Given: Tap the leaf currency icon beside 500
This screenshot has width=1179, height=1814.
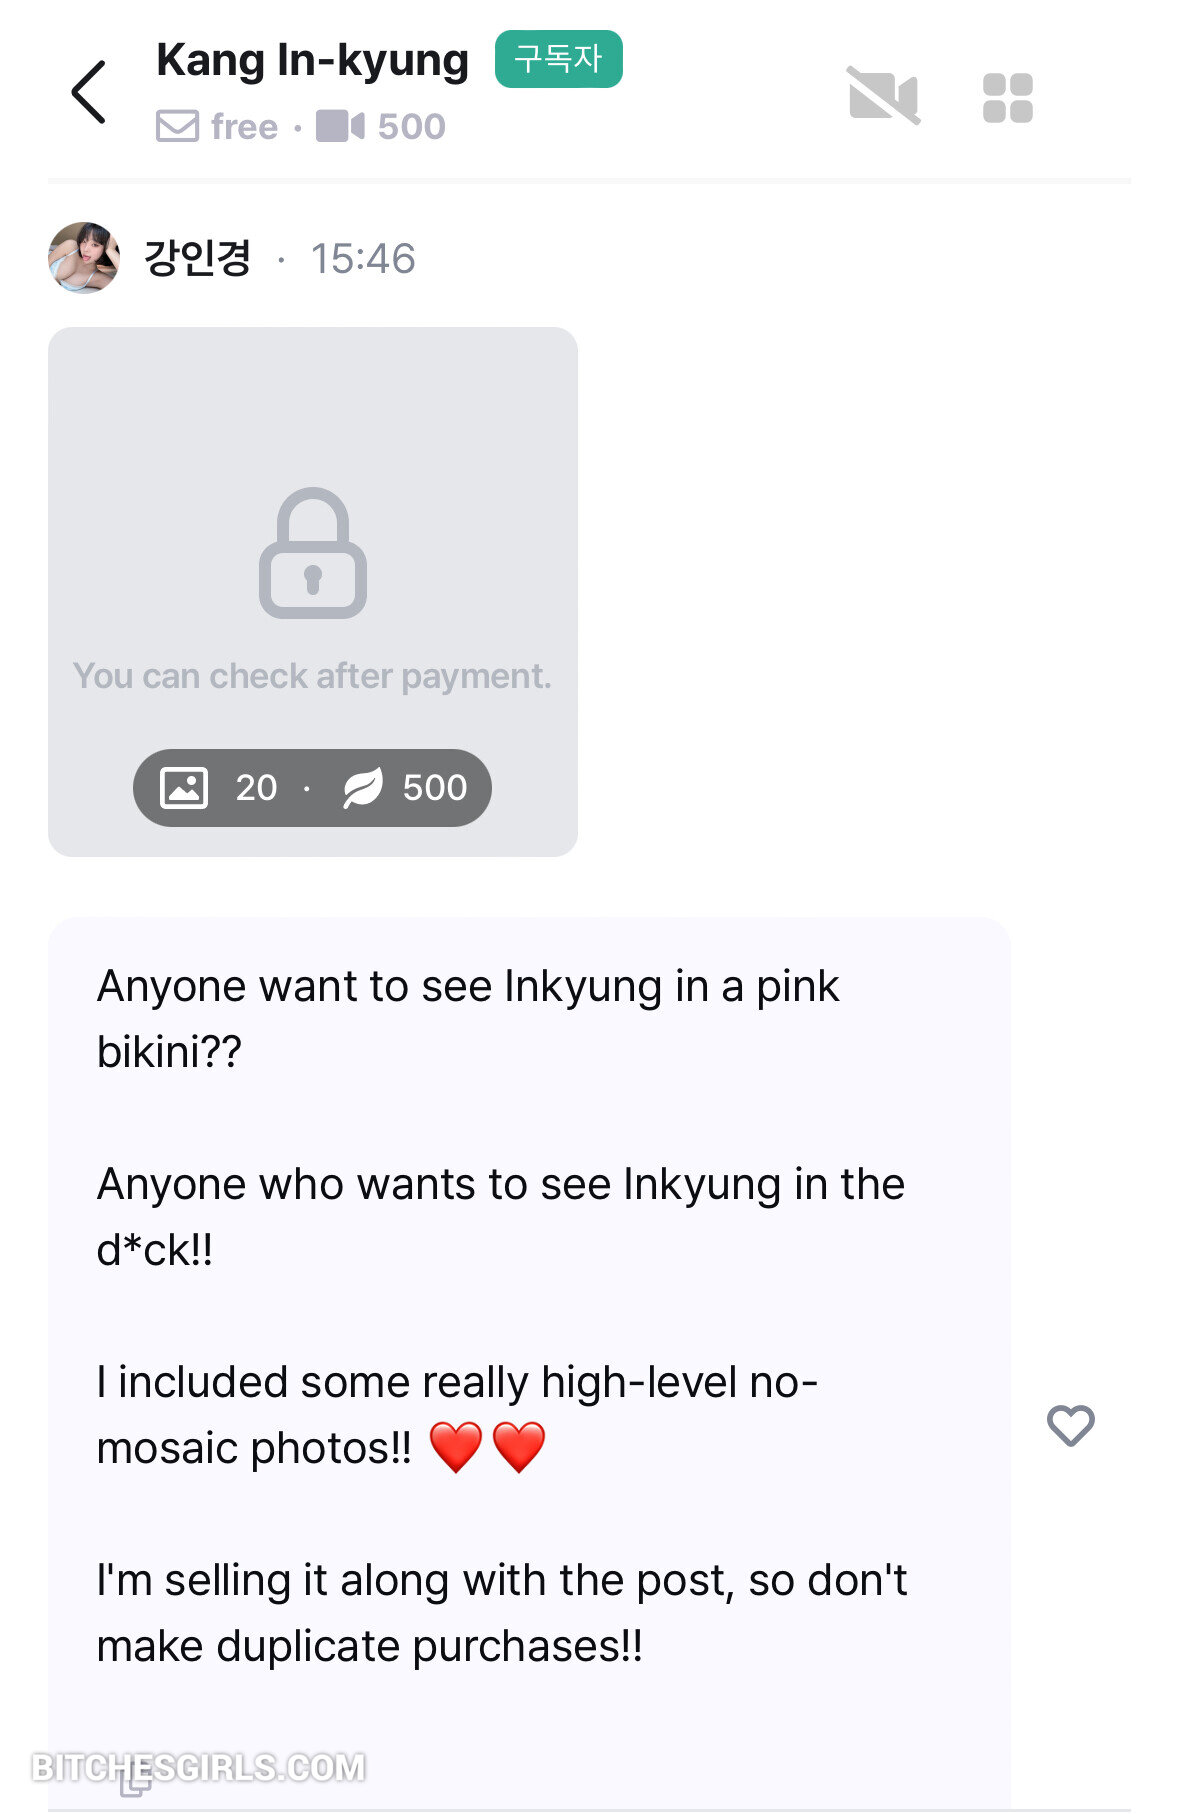Looking at the screenshot, I should (362, 788).
